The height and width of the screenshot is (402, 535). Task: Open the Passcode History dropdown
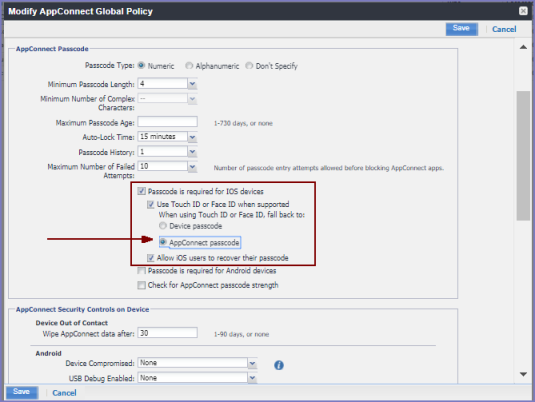point(192,152)
